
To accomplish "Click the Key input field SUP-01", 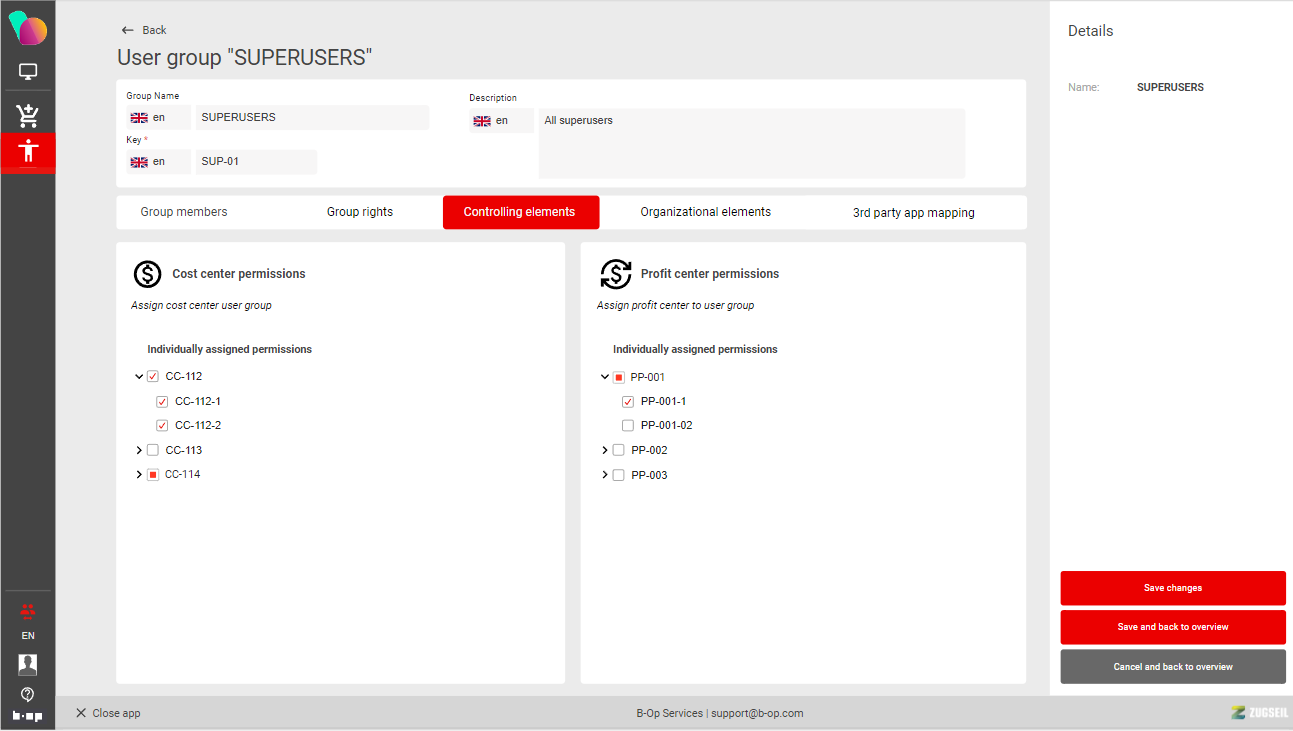I will pos(256,162).
